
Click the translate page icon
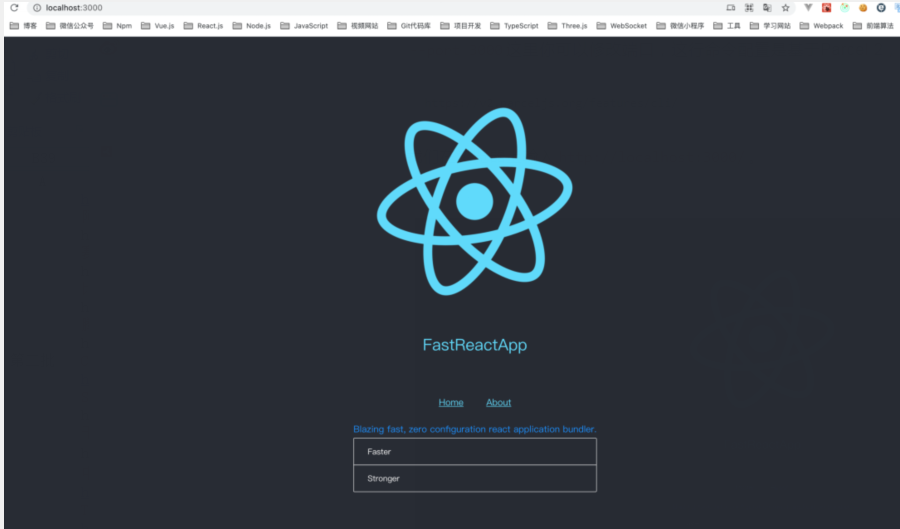click(767, 8)
